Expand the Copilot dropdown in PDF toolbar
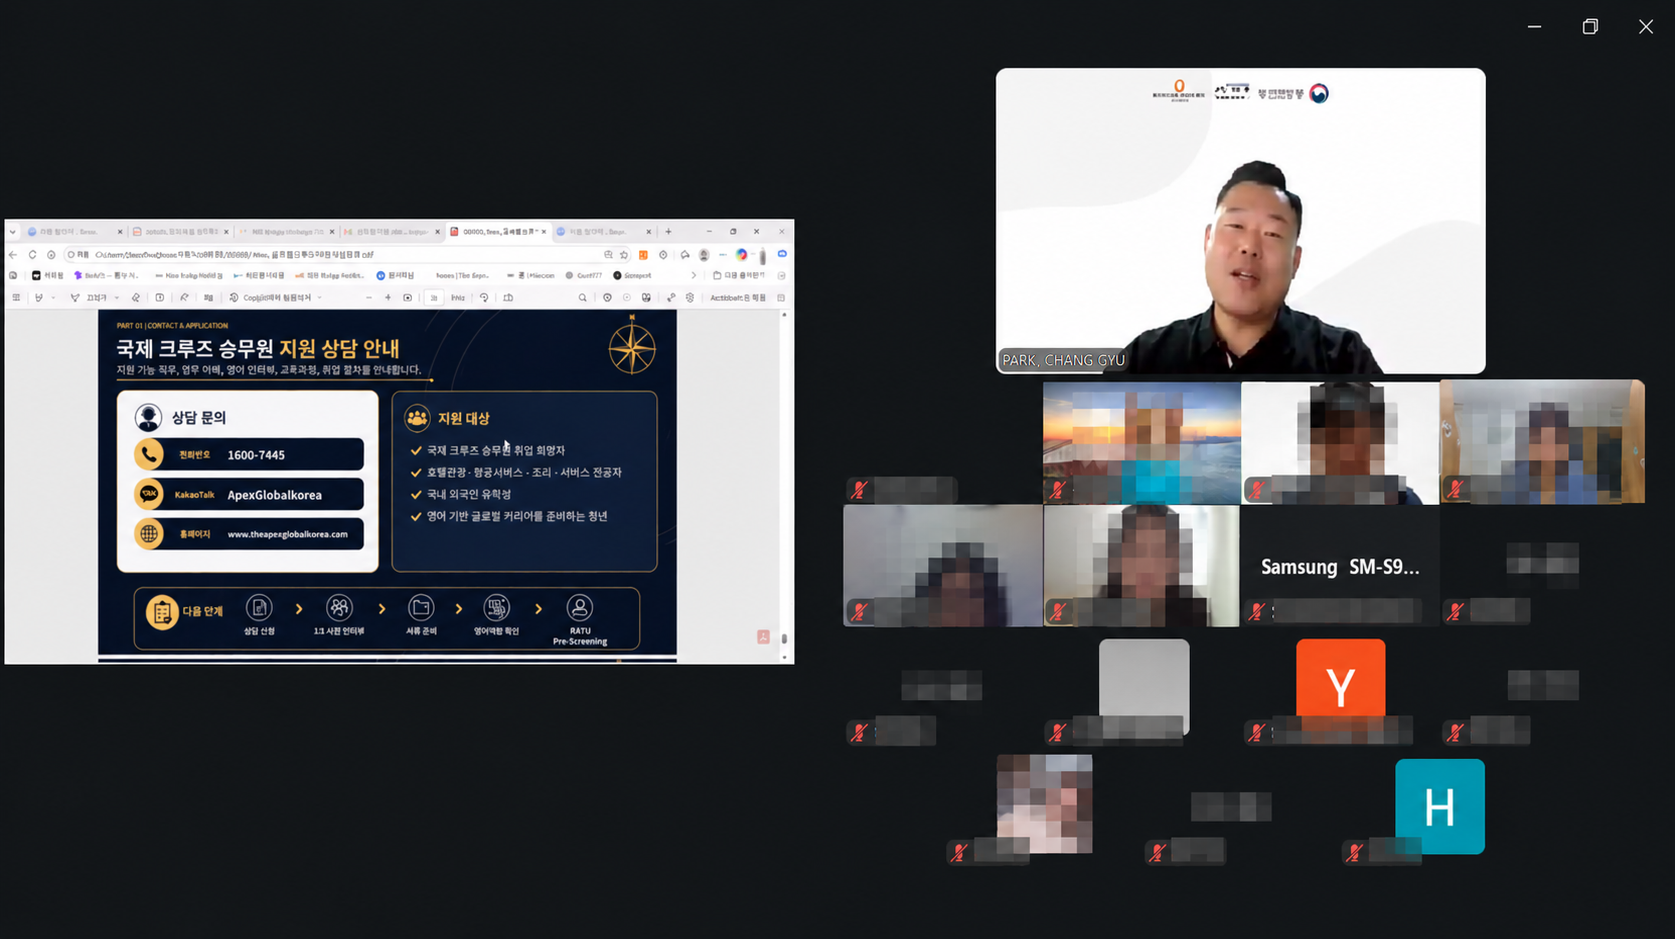The height and width of the screenshot is (939, 1675). click(x=319, y=298)
